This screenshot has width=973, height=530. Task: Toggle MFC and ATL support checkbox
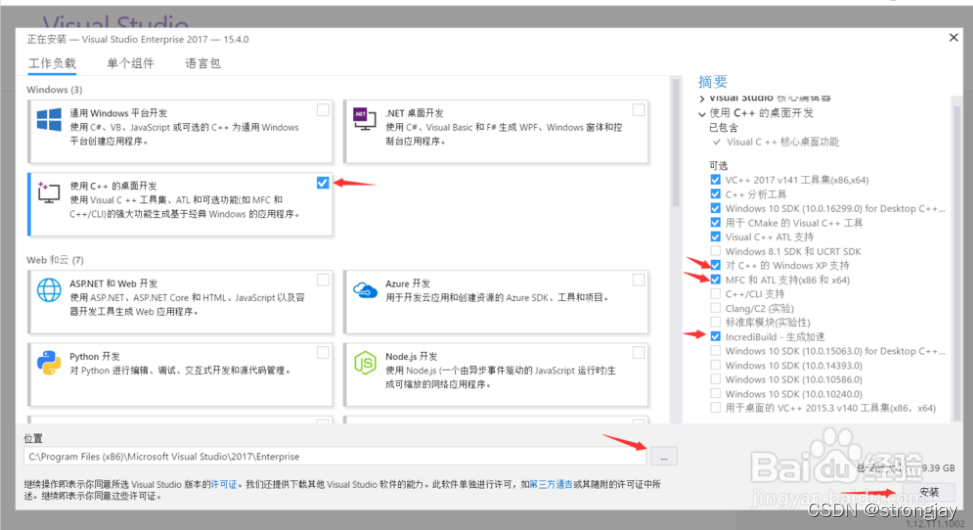click(715, 280)
